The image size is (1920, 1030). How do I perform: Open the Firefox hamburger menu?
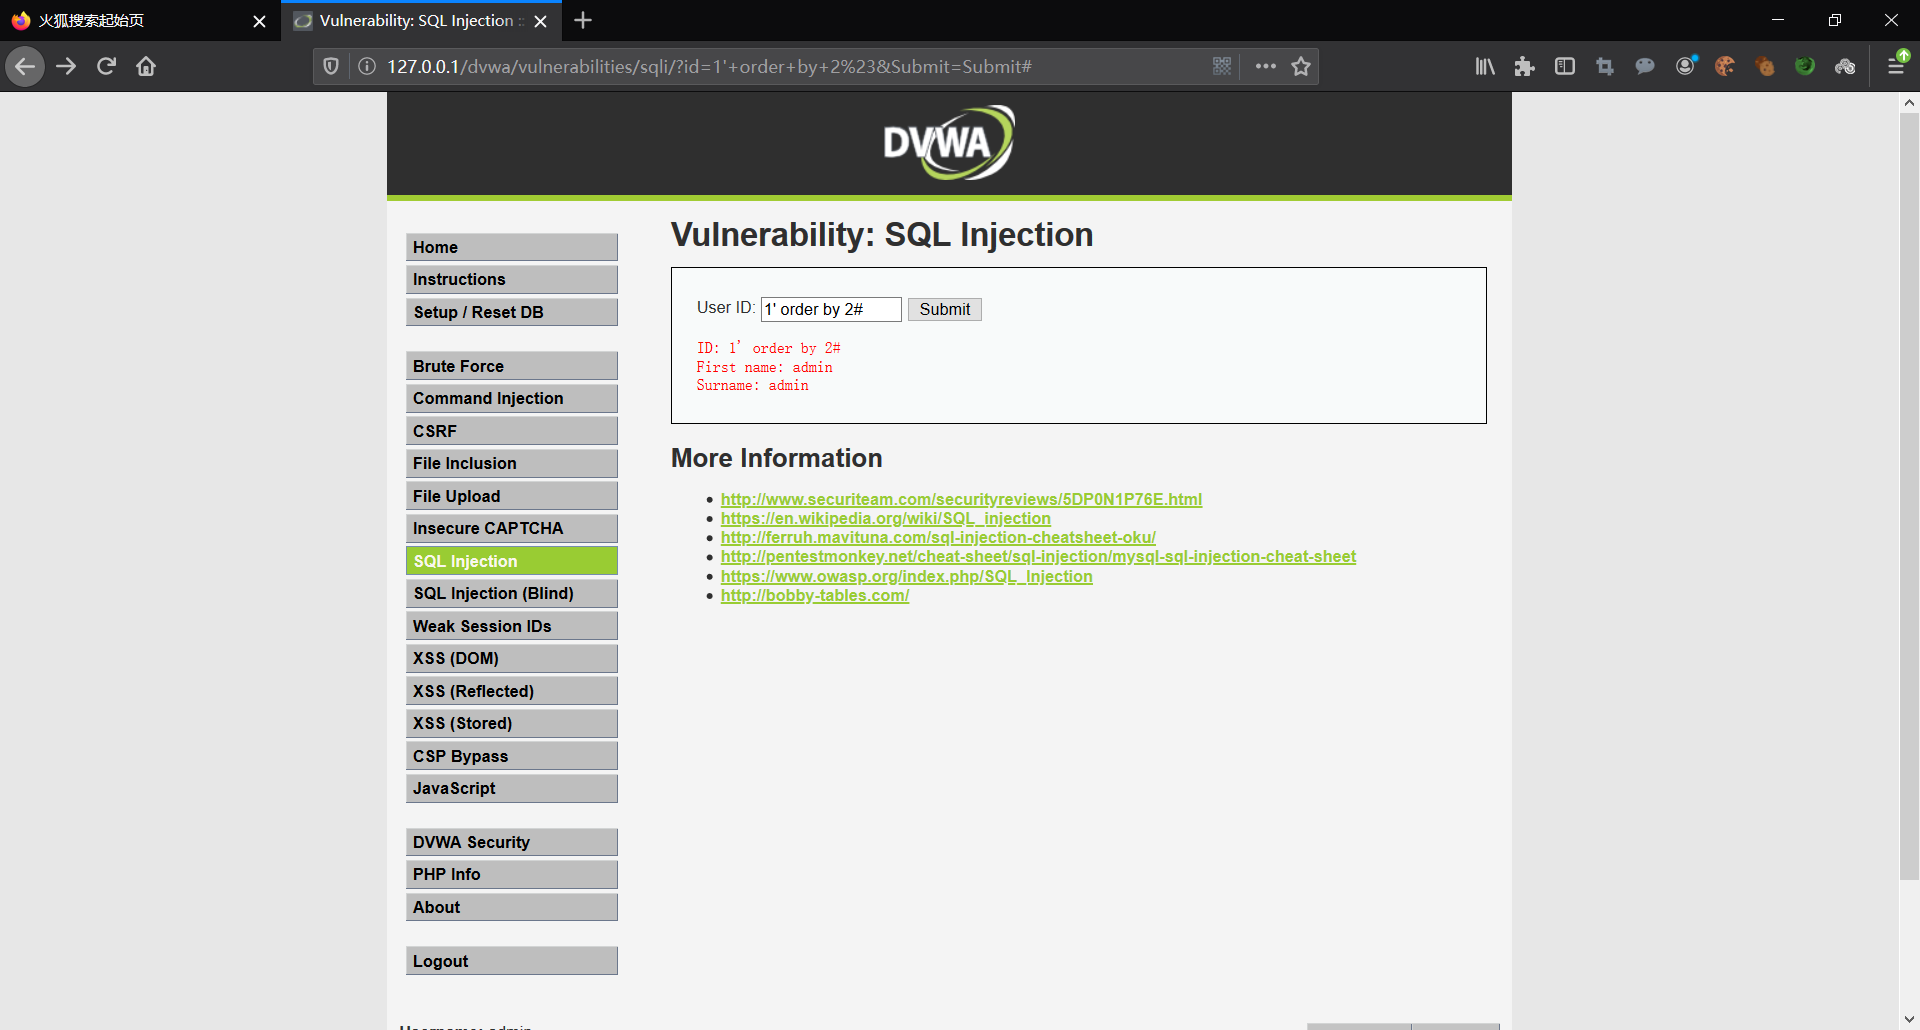click(1896, 66)
